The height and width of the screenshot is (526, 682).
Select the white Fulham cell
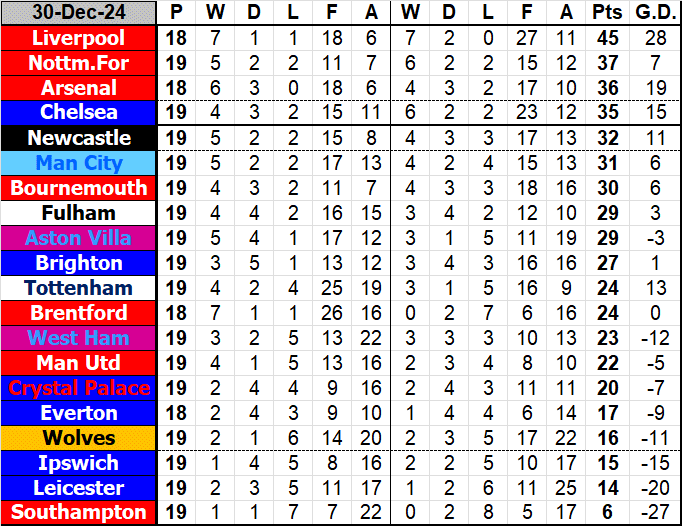pos(79,213)
